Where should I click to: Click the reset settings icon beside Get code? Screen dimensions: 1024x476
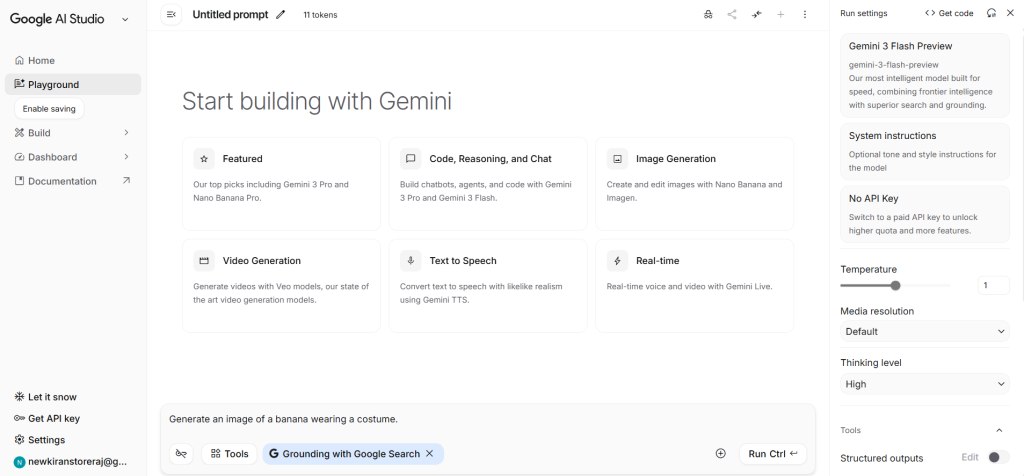coord(991,13)
